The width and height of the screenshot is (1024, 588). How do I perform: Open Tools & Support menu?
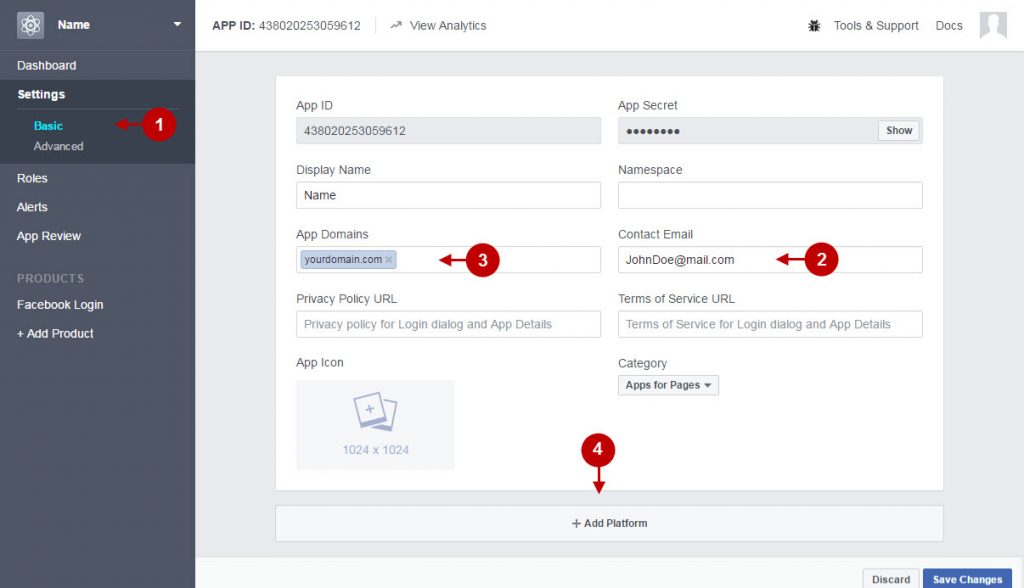click(x=876, y=25)
